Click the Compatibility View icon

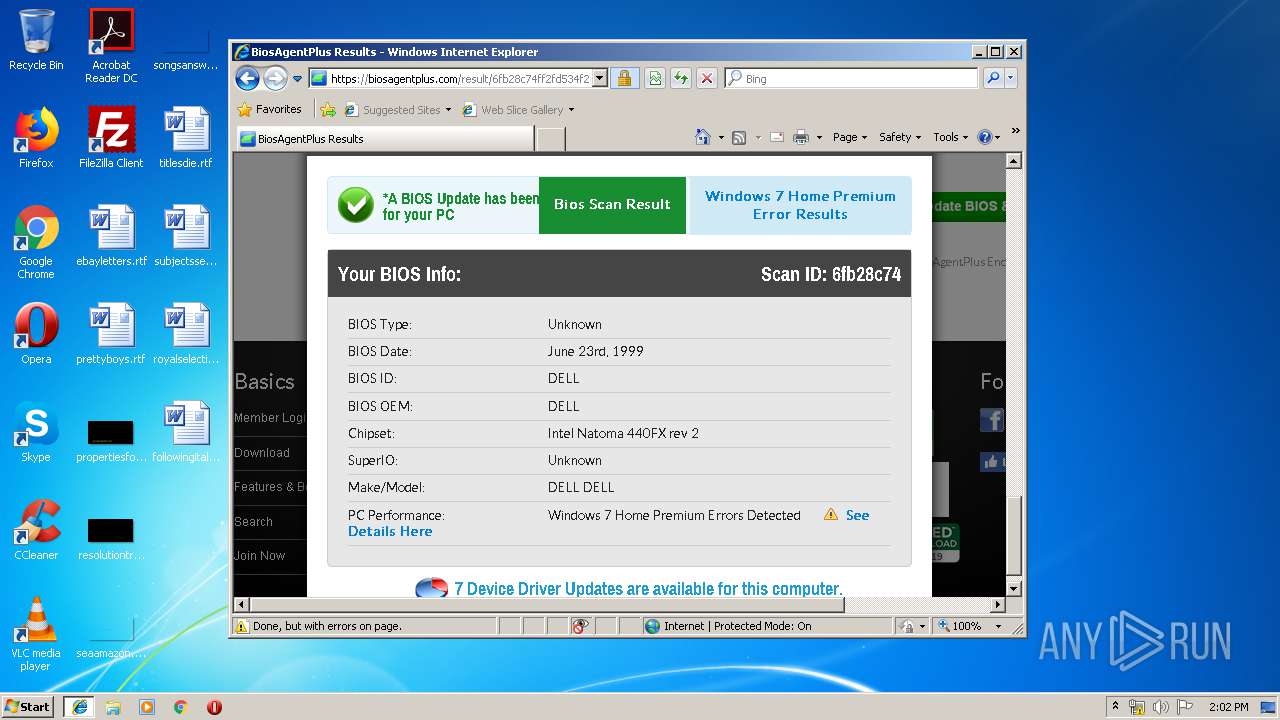[x=654, y=78]
